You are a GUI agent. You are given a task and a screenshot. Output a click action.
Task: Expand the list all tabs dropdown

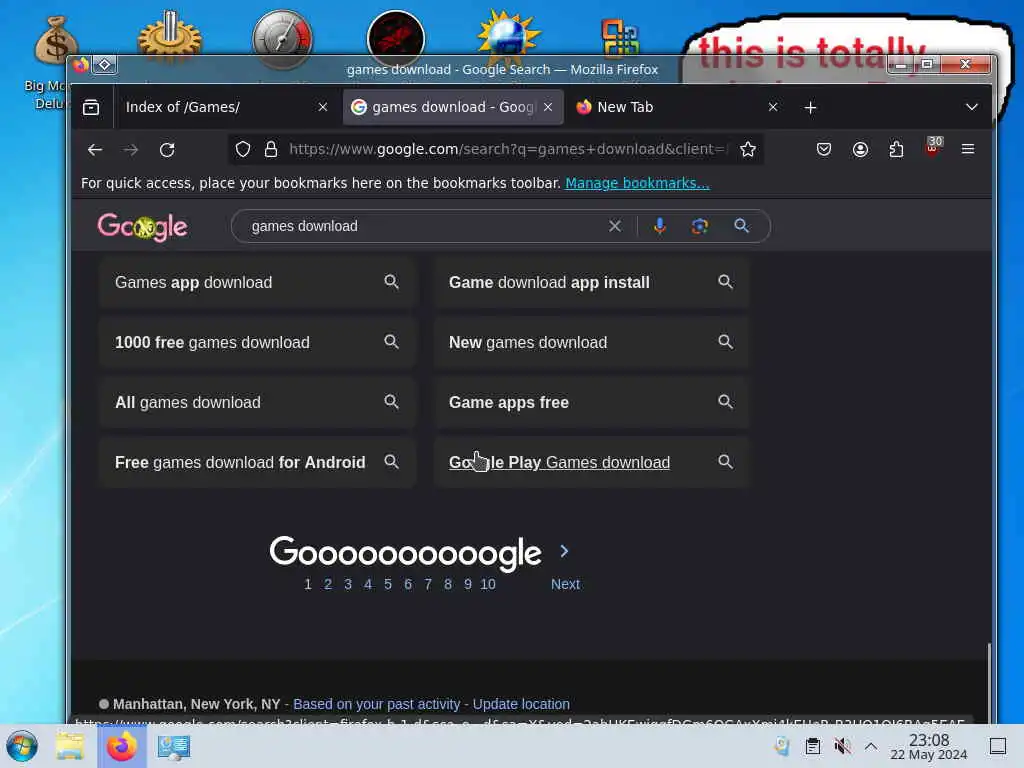coord(971,107)
